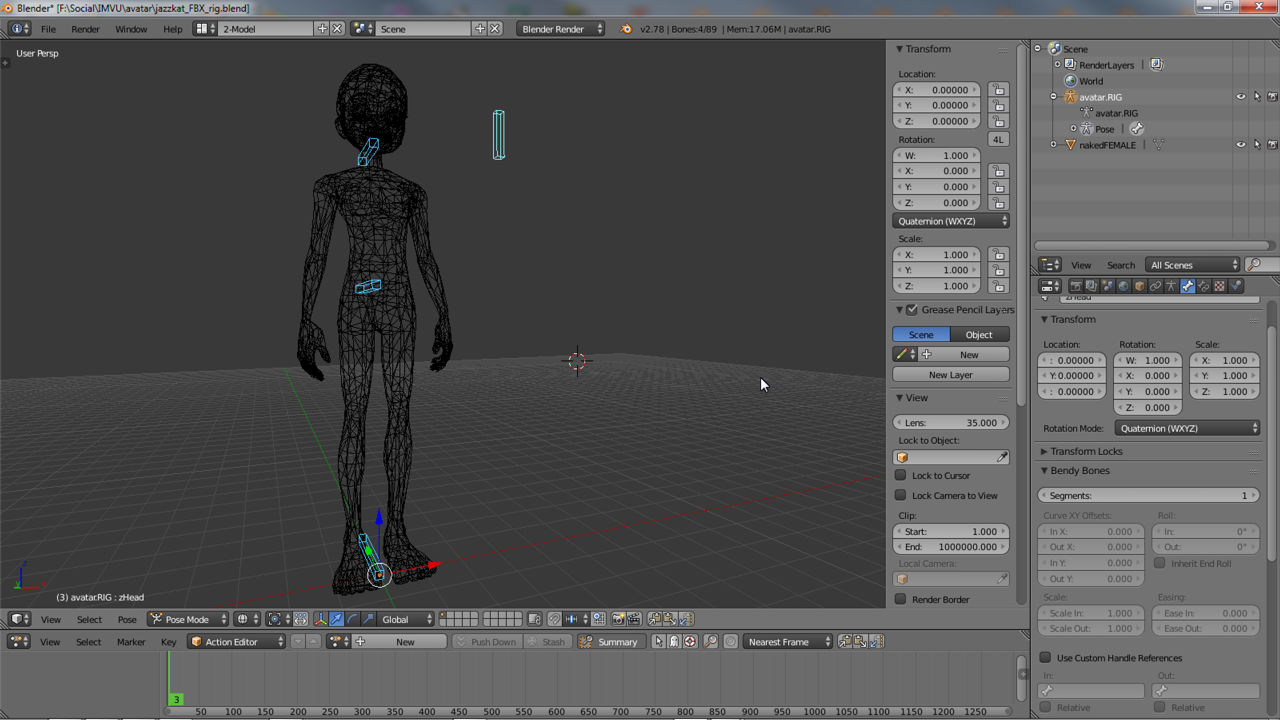Toggle Lock to Cursor option
Image resolution: width=1280 pixels, height=720 pixels.
[x=899, y=475]
